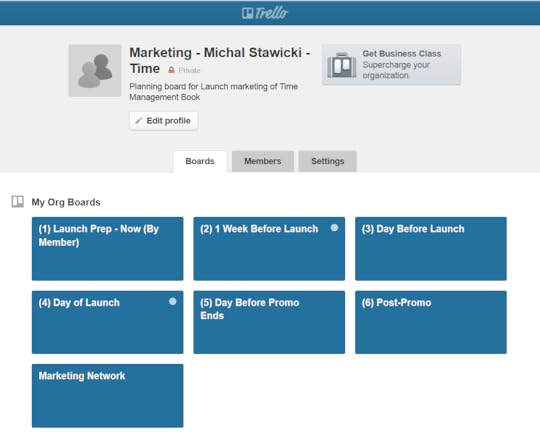Switch to the Members tab

tap(263, 161)
